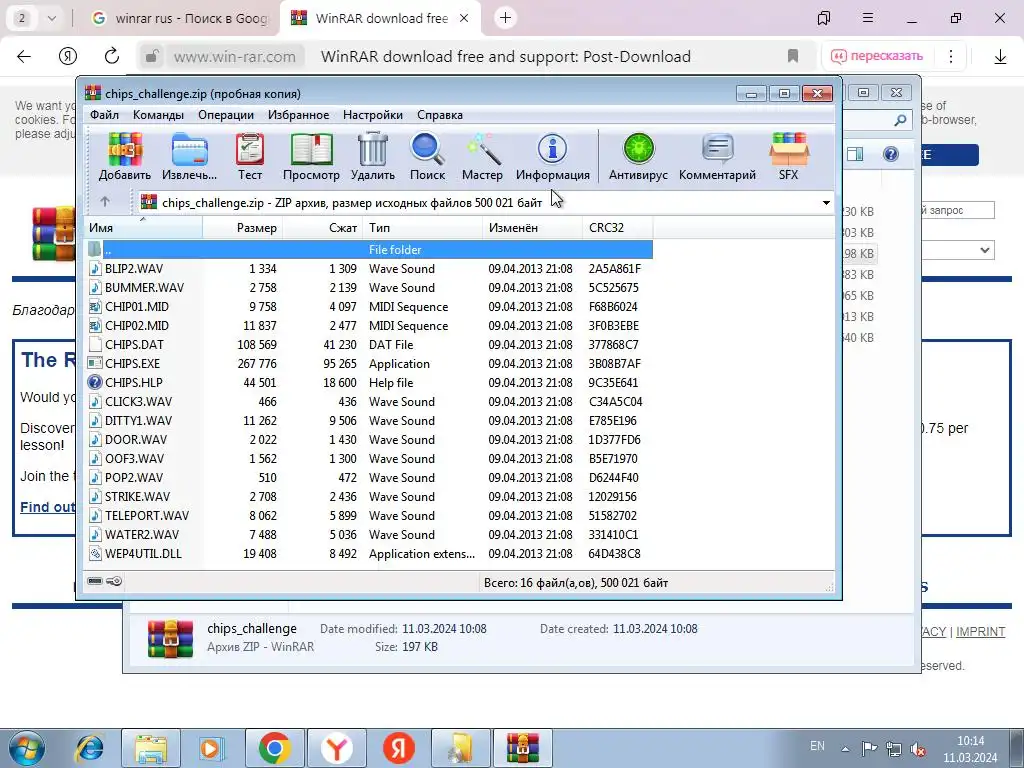Open the browser hamburger menu

pyautogui.click(x=868, y=18)
